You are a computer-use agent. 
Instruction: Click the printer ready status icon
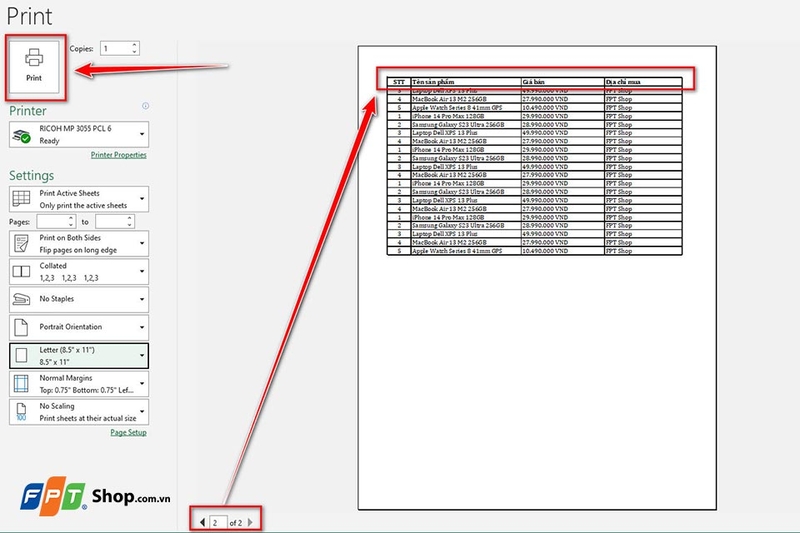(21, 136)
